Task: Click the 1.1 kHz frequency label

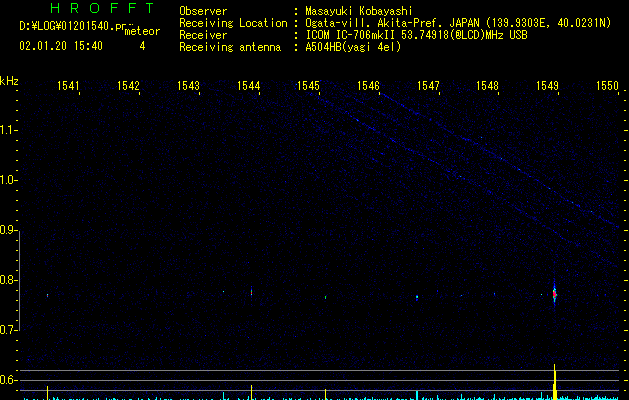Action: (9, 130)
